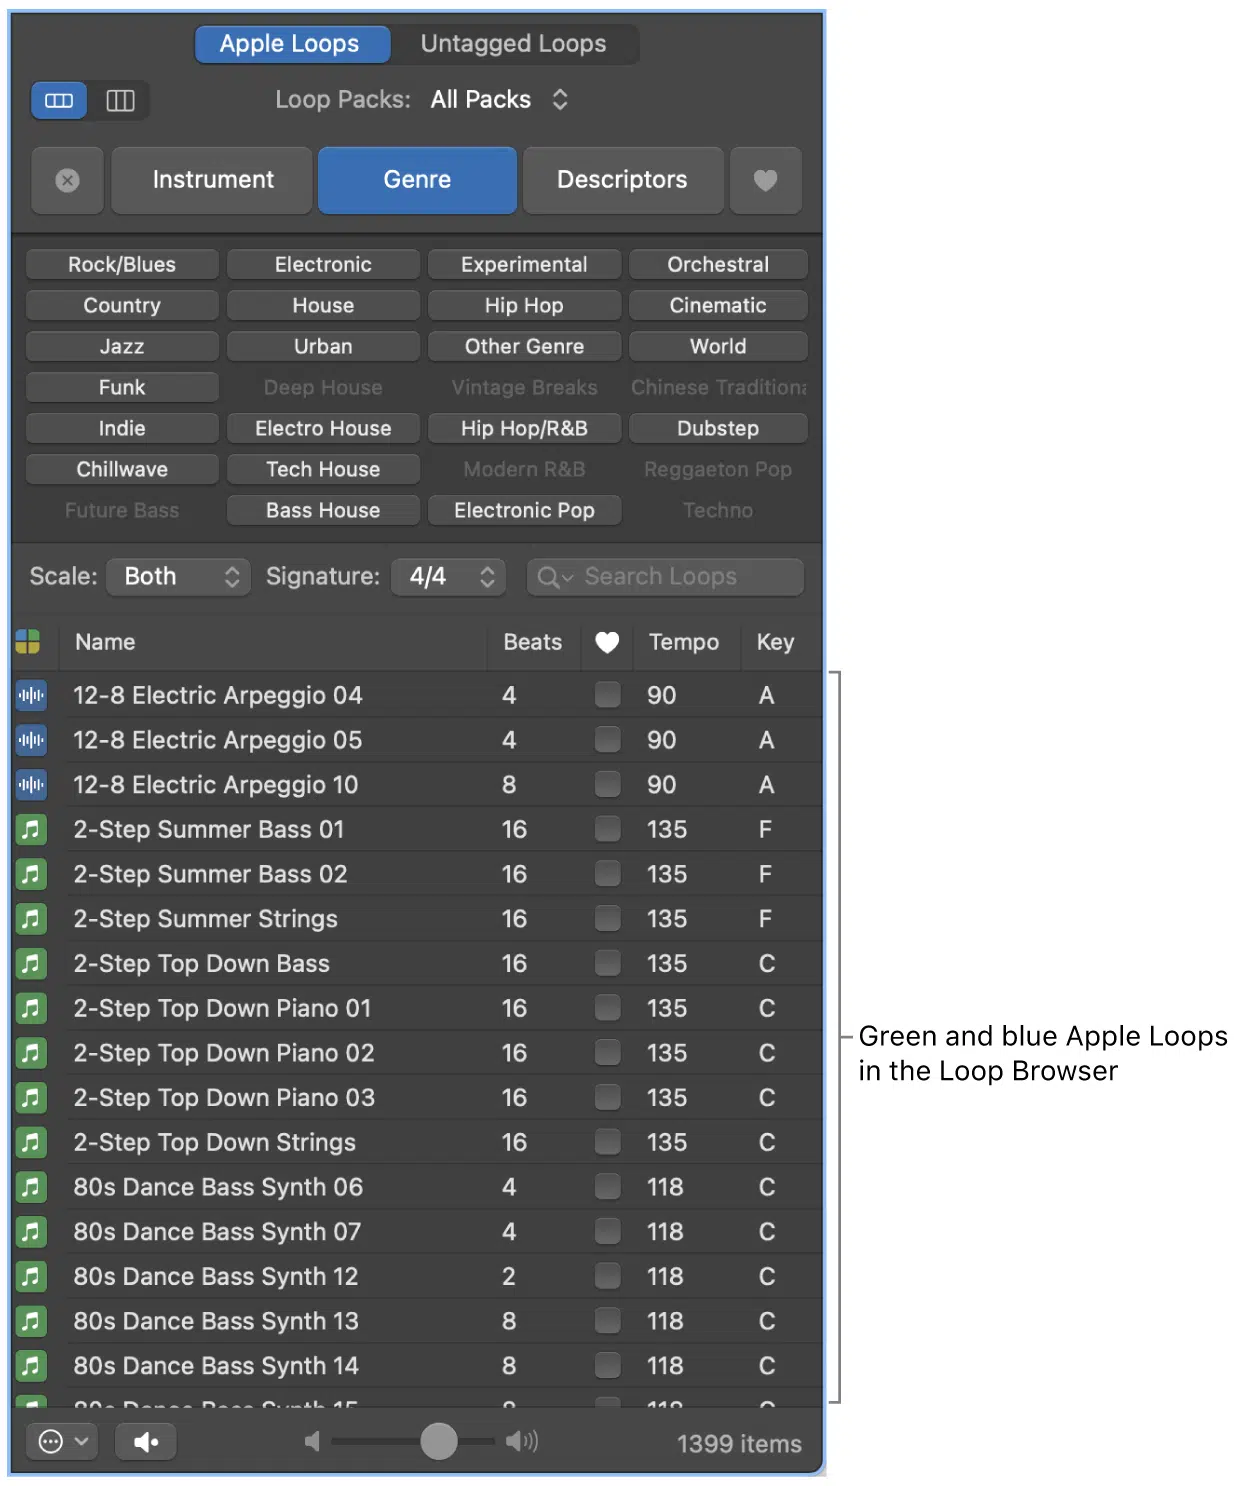Show Genre keyword buttons

417,180
